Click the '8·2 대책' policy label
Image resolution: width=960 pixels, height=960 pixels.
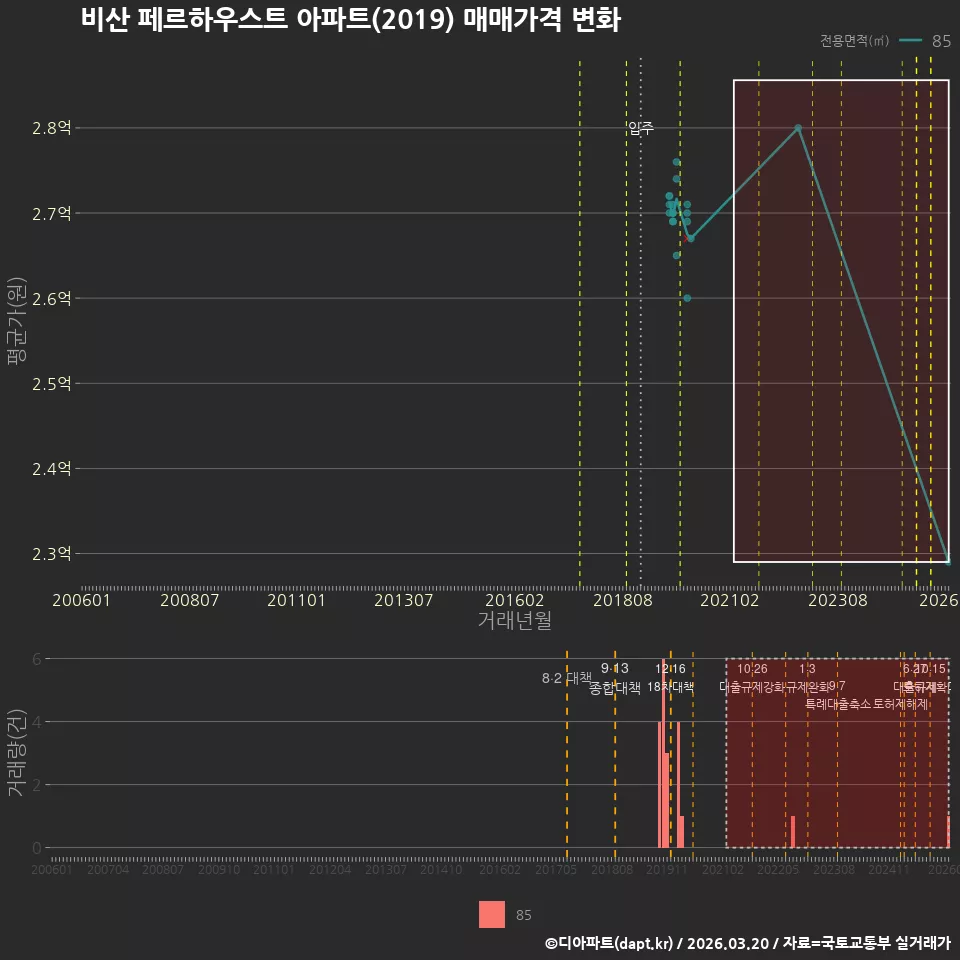566,678
